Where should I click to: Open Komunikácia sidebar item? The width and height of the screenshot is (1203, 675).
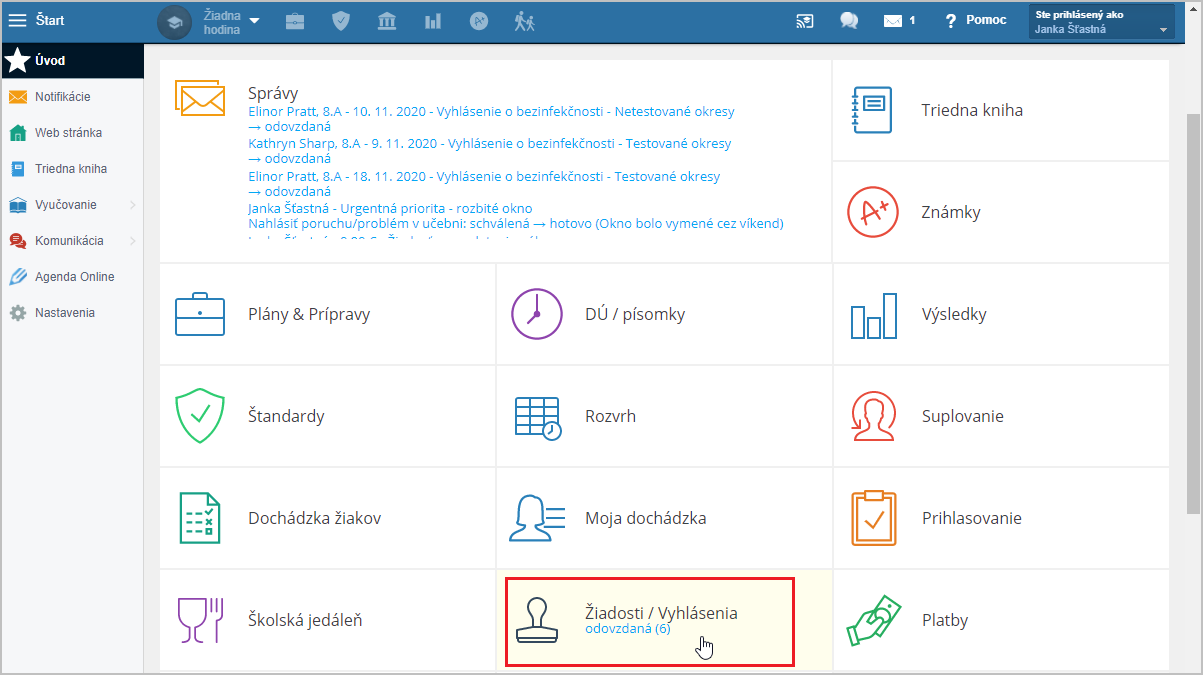pos(69,241)
